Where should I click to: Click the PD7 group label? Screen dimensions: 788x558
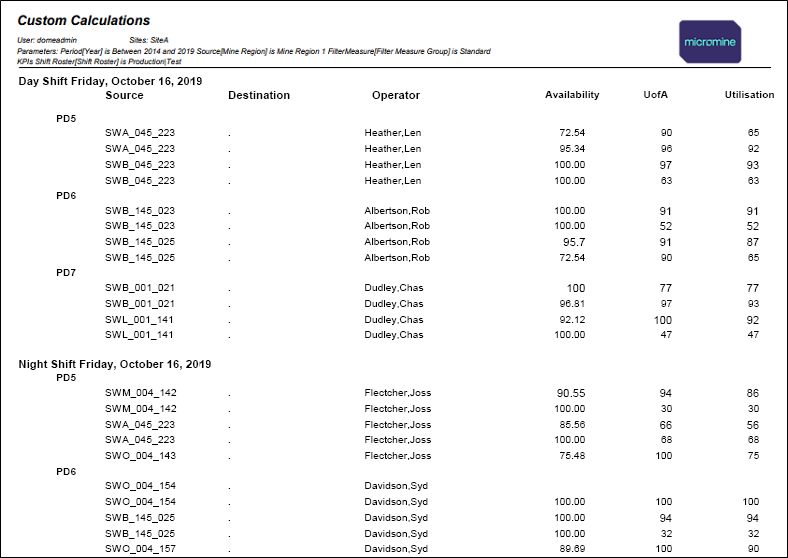pos(66,273)
